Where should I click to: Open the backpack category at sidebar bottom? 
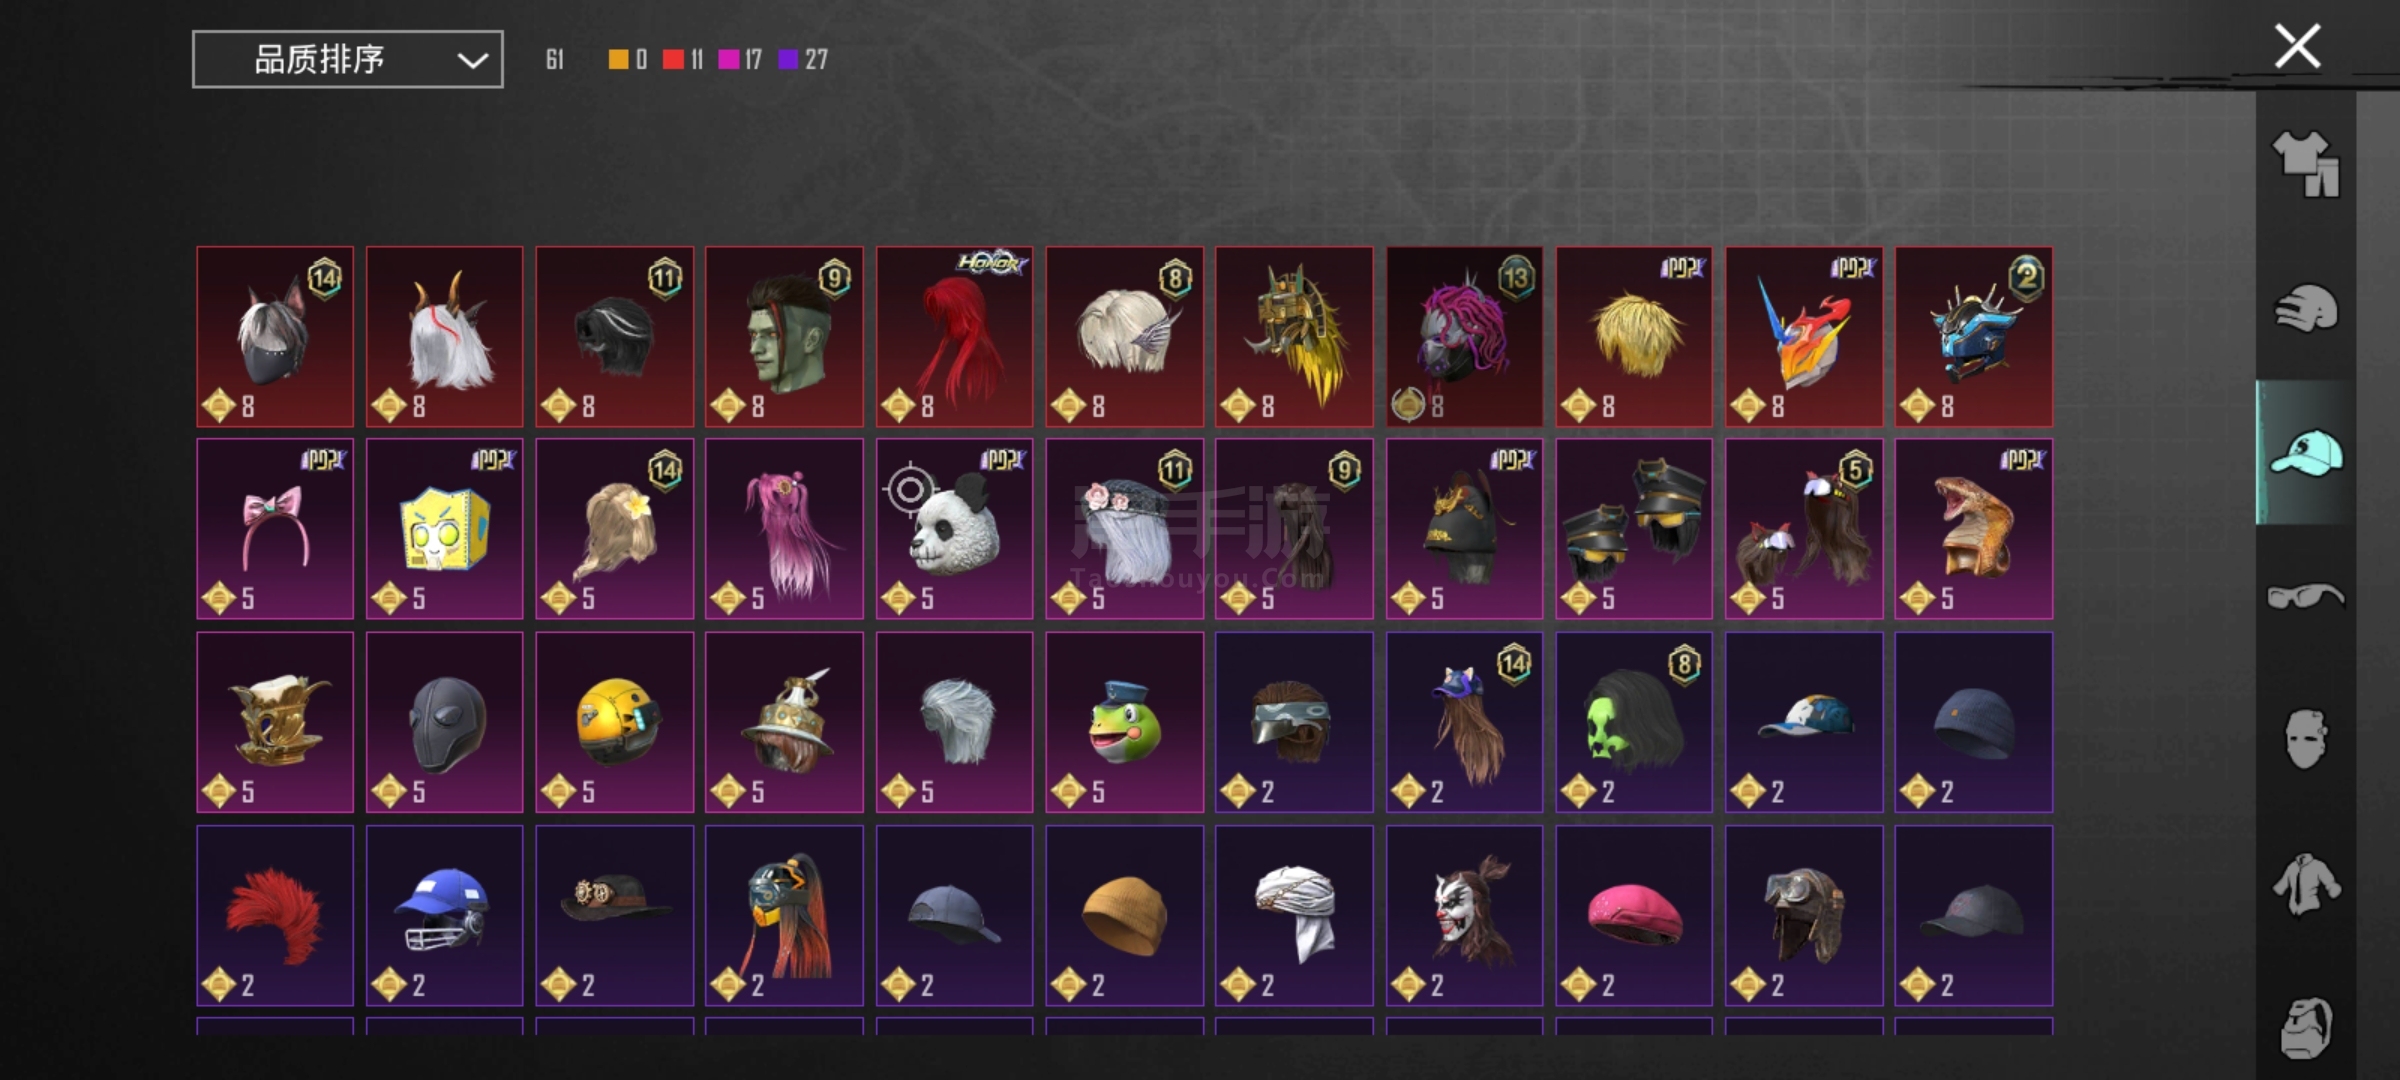click(x=2306, y=1026)
